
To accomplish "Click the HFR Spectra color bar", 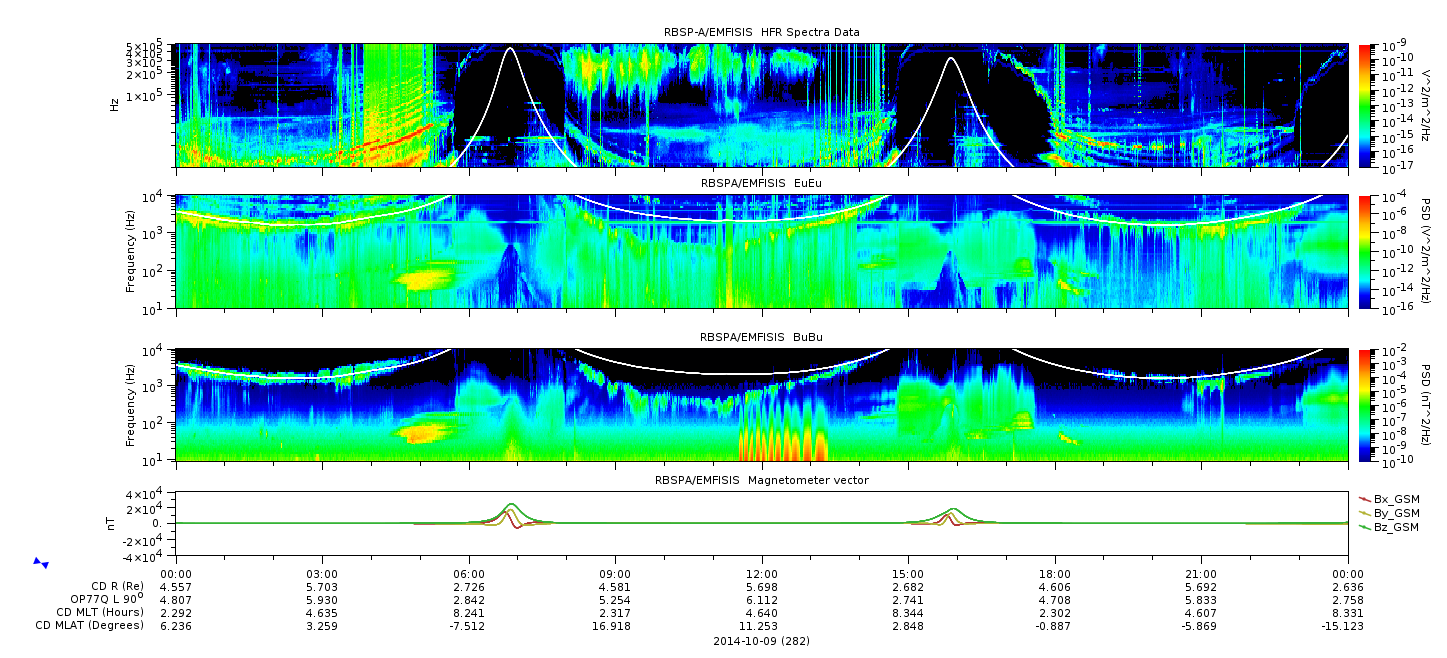I will coord(1365,105).
